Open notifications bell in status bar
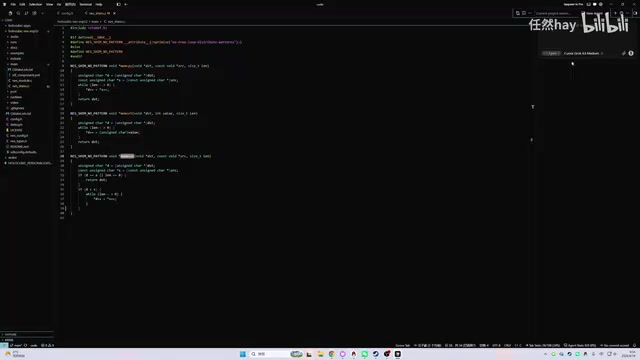Viewport: 640px width, 360px height. [x=635, y=345]
